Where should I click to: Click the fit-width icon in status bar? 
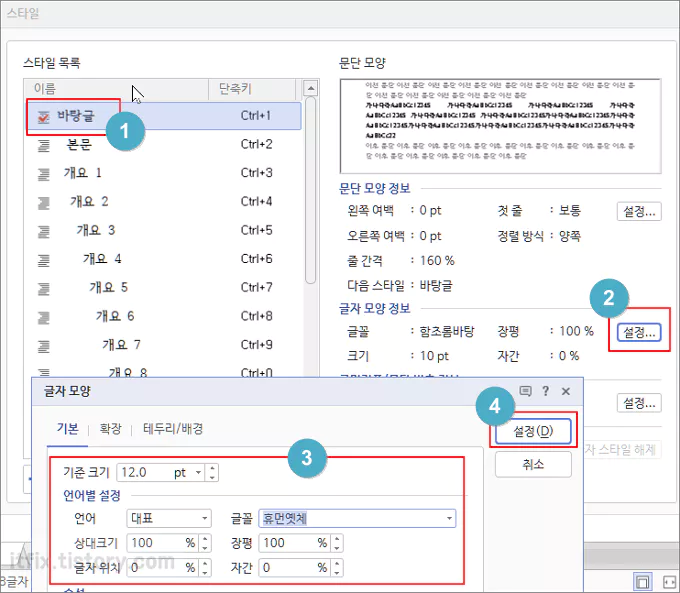(x=670, y=582)
